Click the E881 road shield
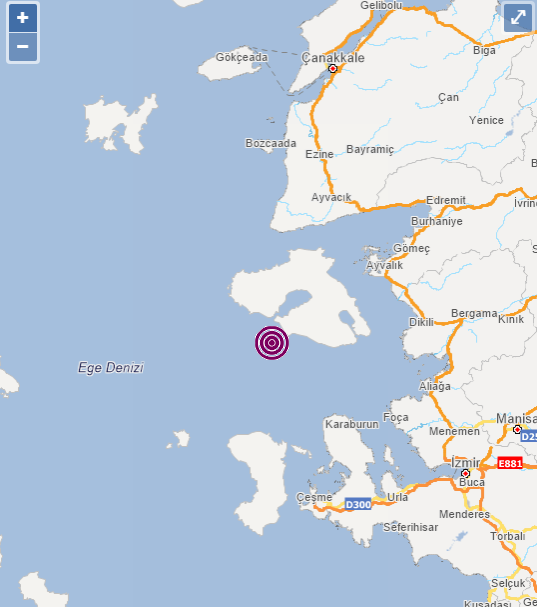The image size is (537, 607). pyautogui.click(x=510, y=463)
